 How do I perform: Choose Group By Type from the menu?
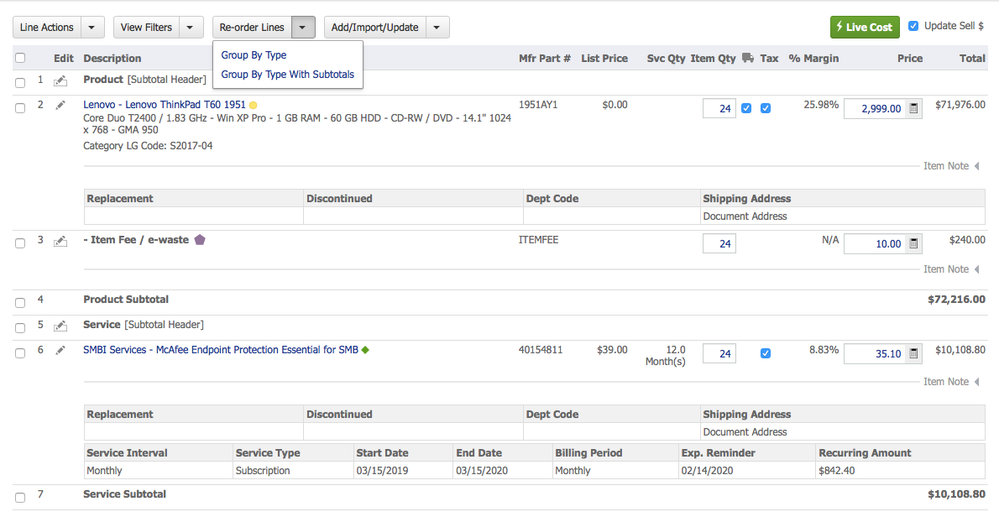coord(254,56)
